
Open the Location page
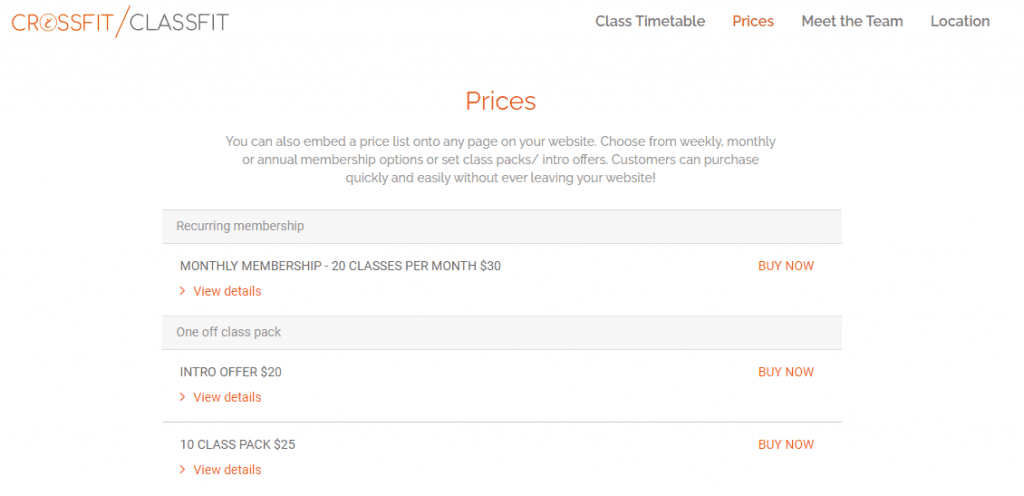(960, 21)
